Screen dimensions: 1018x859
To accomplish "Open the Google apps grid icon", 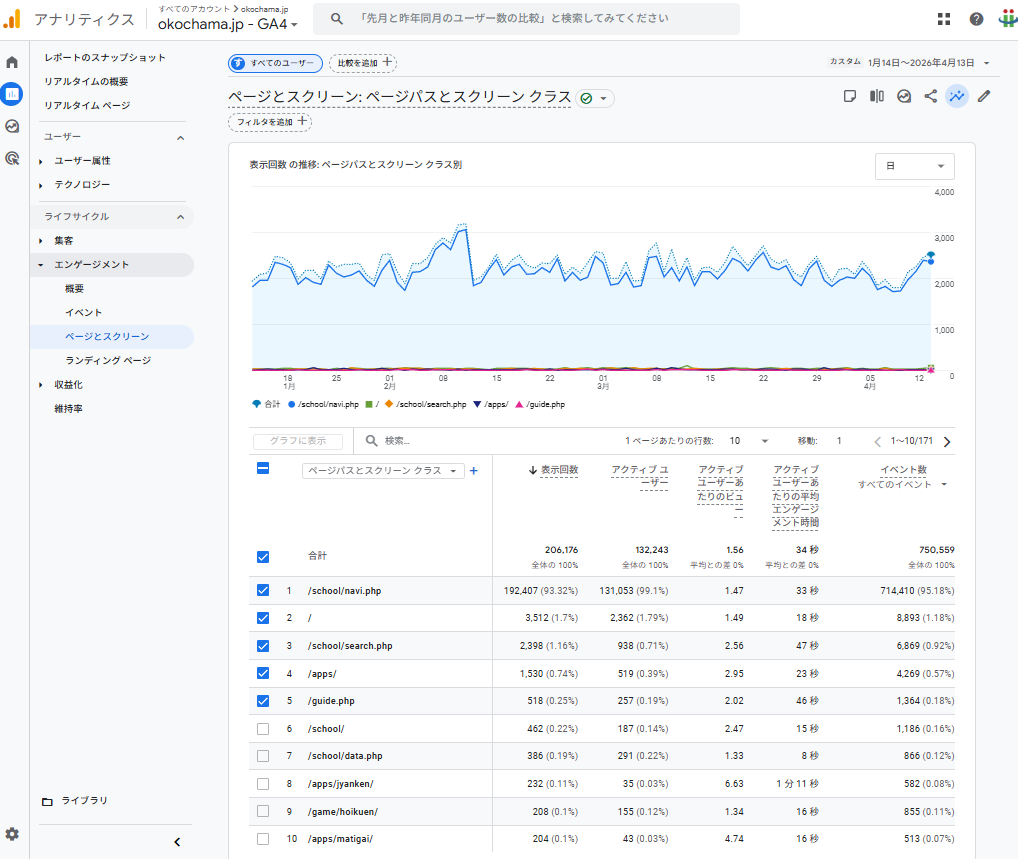I will click(944, 19).
